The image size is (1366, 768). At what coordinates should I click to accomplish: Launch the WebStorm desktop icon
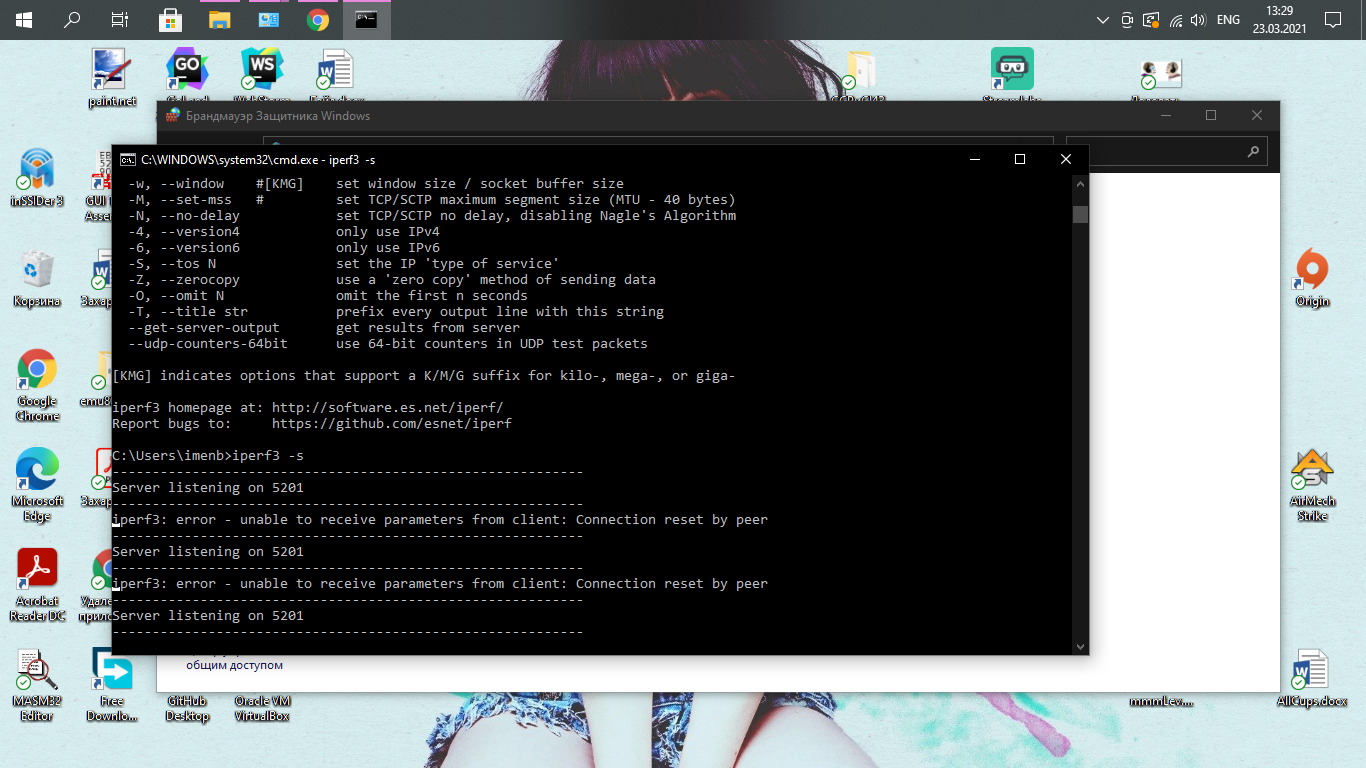click(x=261, y=70)
